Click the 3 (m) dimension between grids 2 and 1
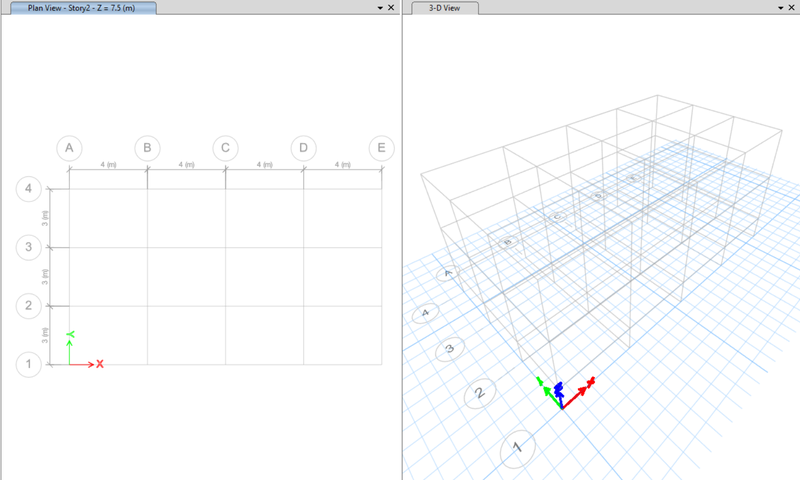Image resolution: width=800 pixels, height=480 pixels. click(x=45, y=335)
